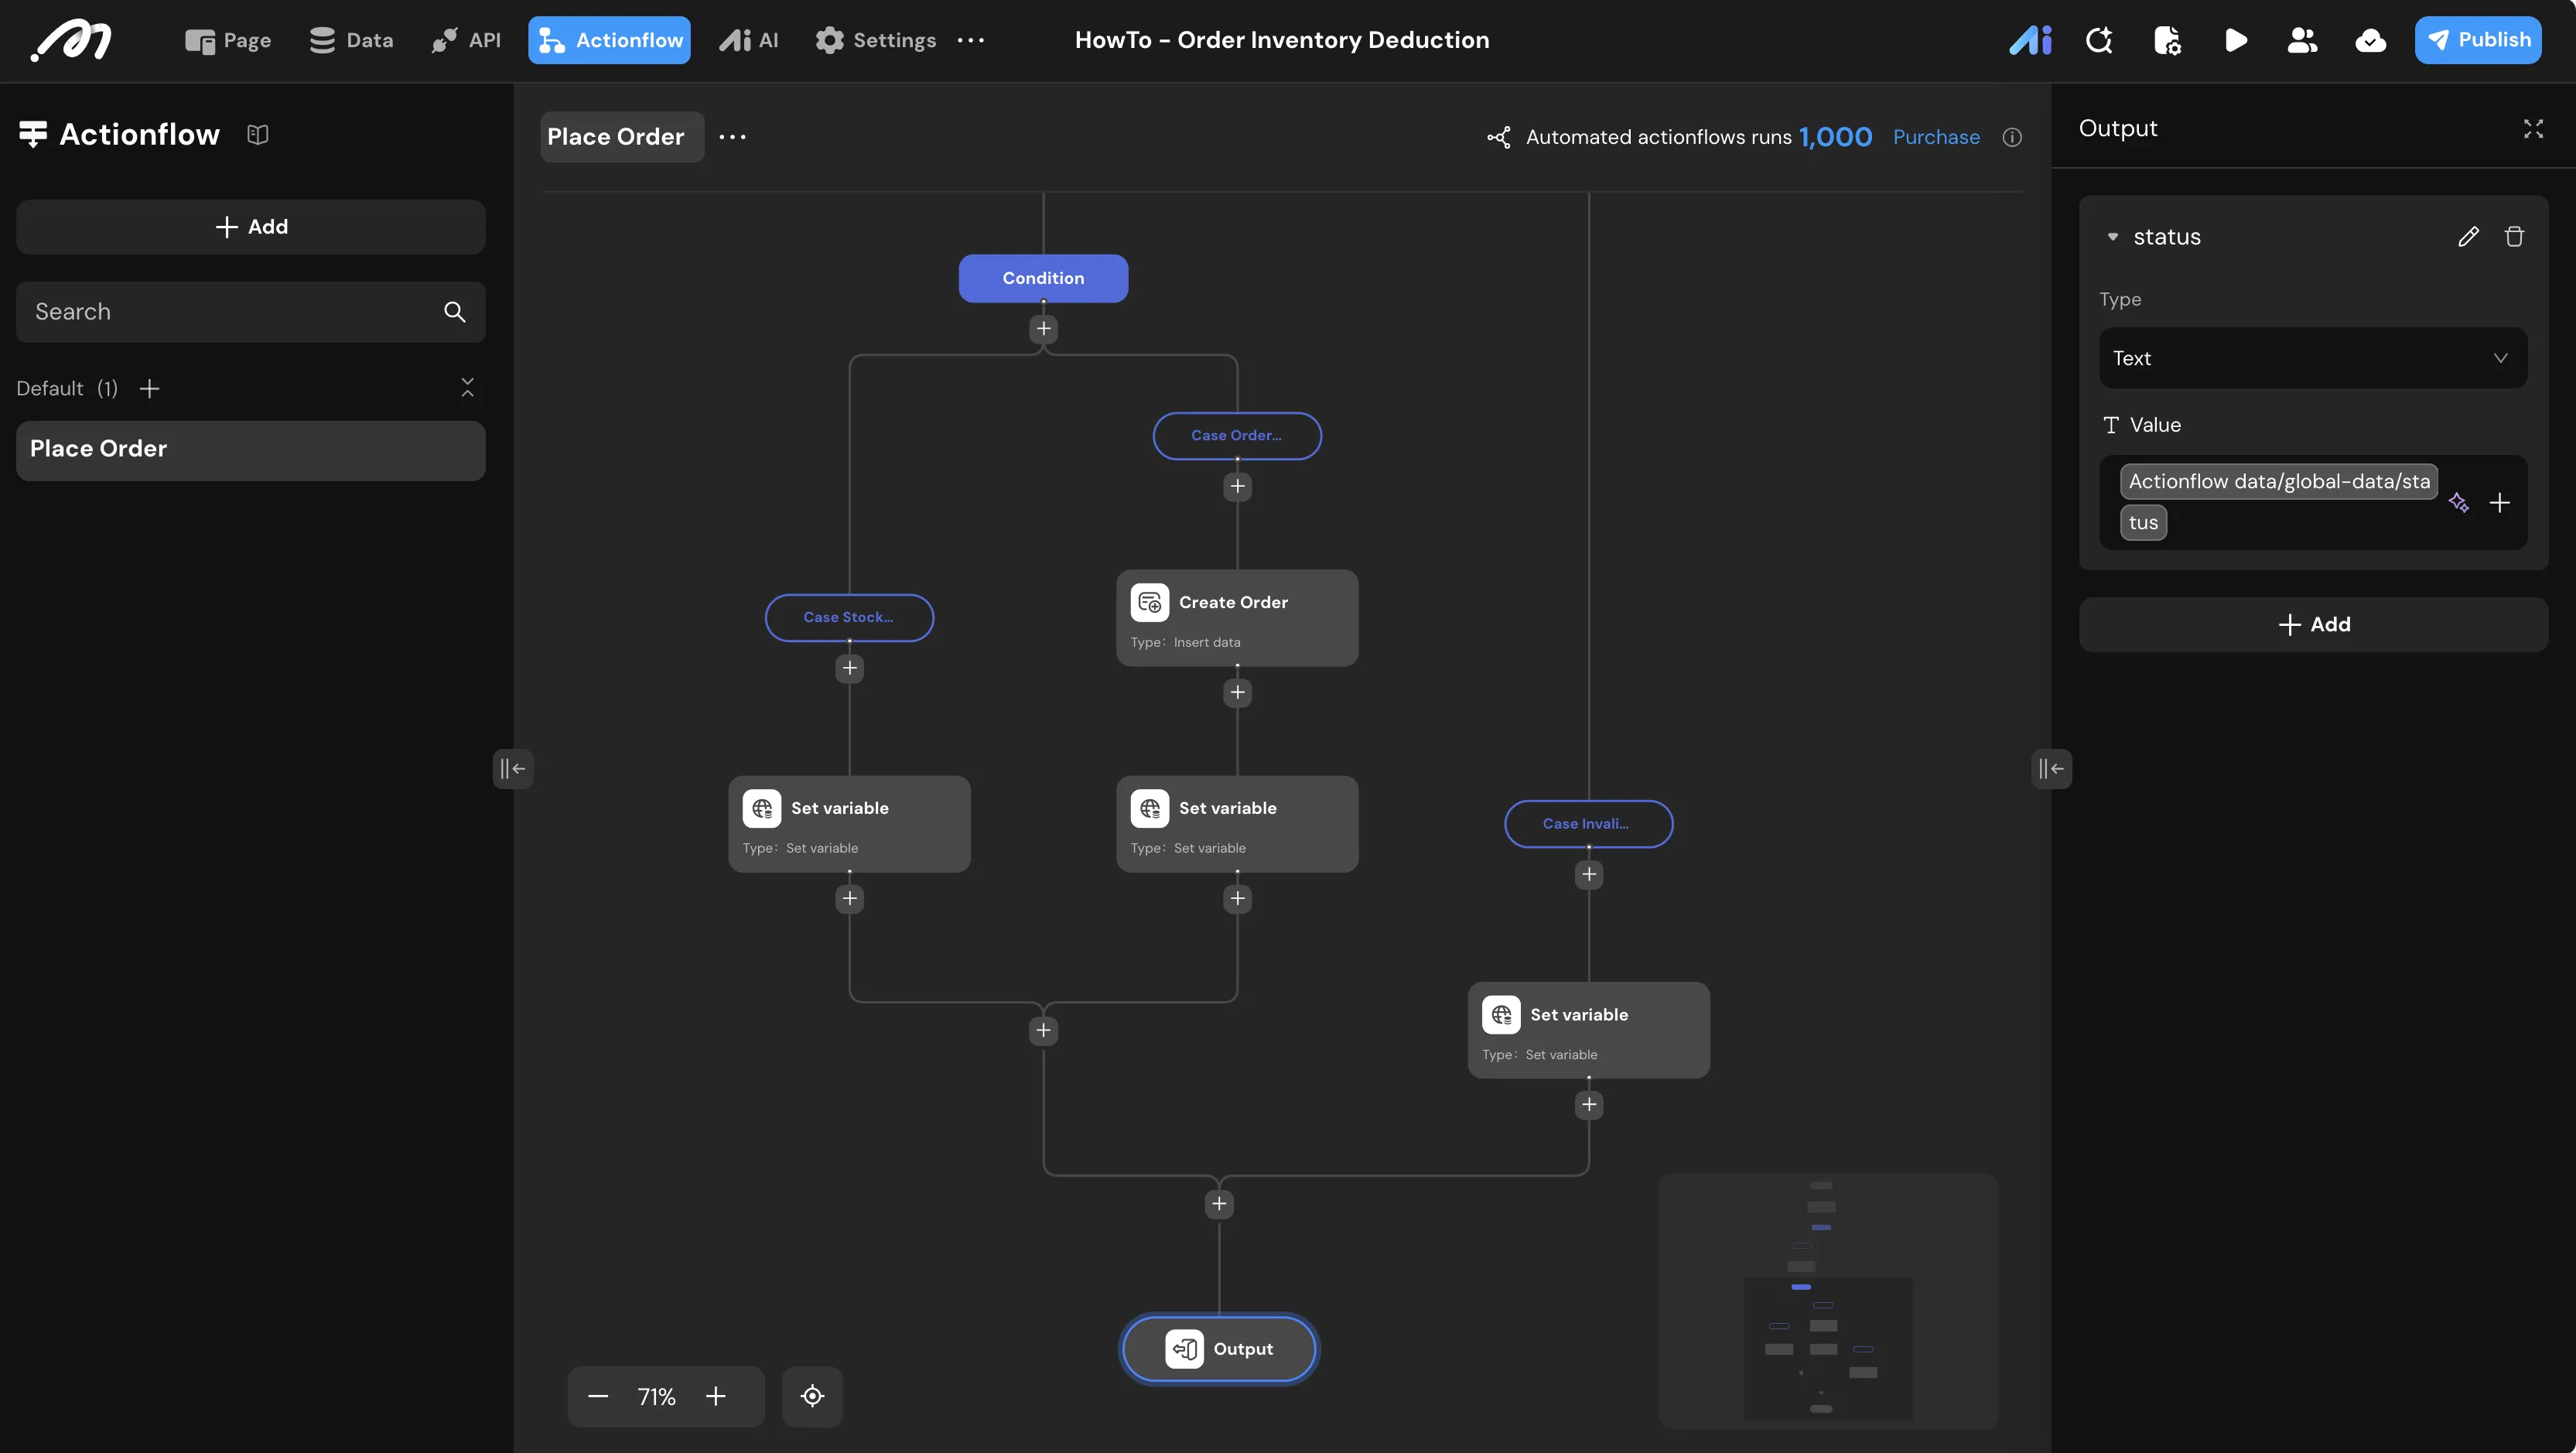Add a node below Case Invali branch
This screenshot has height=1453, width=2576.
click(x=1588, y=875)
